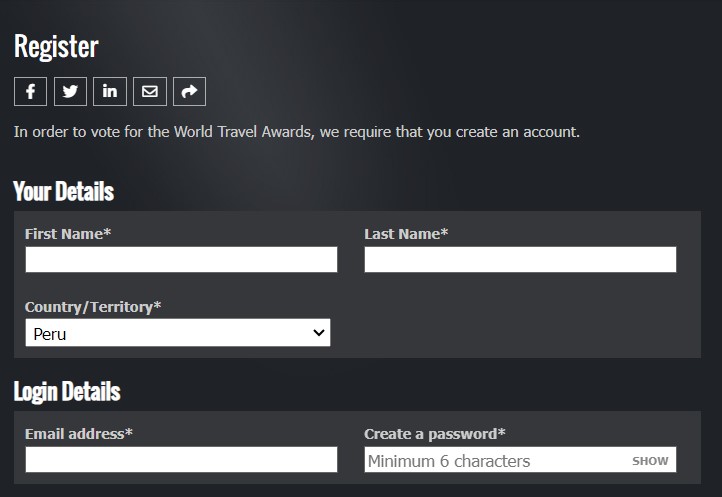Open the Country/Territory dropdown showing Peru
722x497 pixels.
tap(170, 333)
